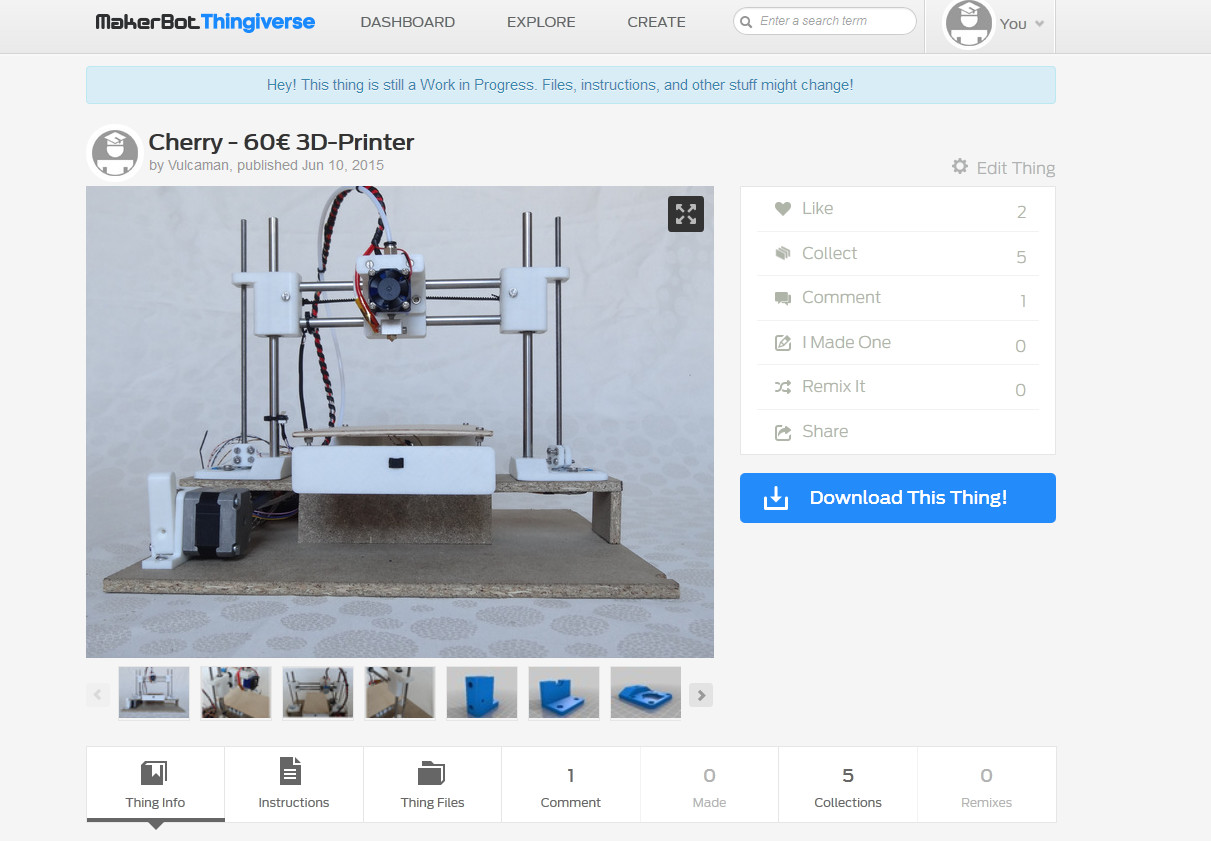The width and height of the screenshot is (1211, 841).
Task: Open the MakerBot Thingiverse home logo
Action: 205,22
